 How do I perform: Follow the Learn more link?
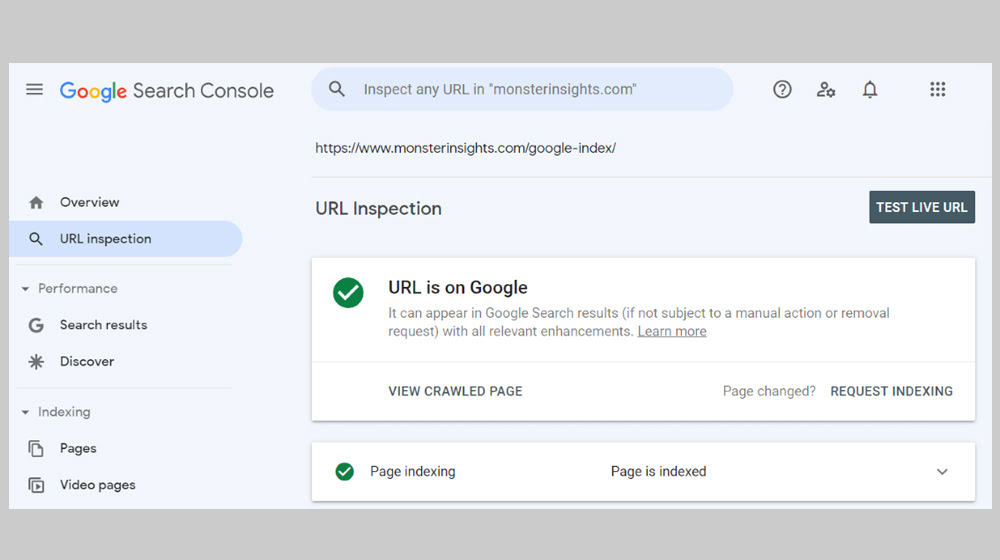tap(672, 332)
